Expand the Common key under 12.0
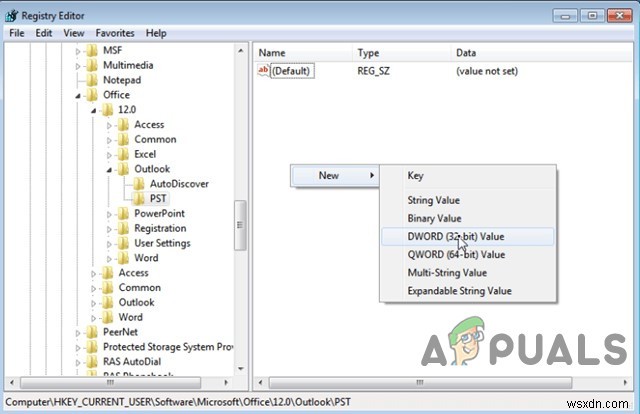 pos(109,140)
